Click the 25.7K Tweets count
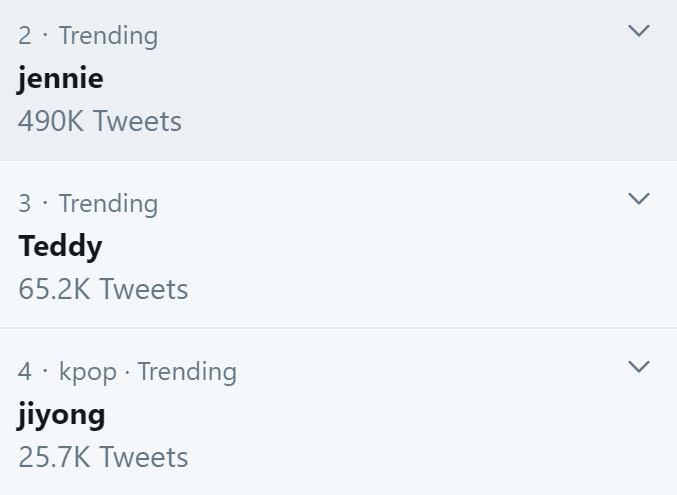The width and height of the screenshot is (677, 495). pyautogui.click(x=103, y=458)
